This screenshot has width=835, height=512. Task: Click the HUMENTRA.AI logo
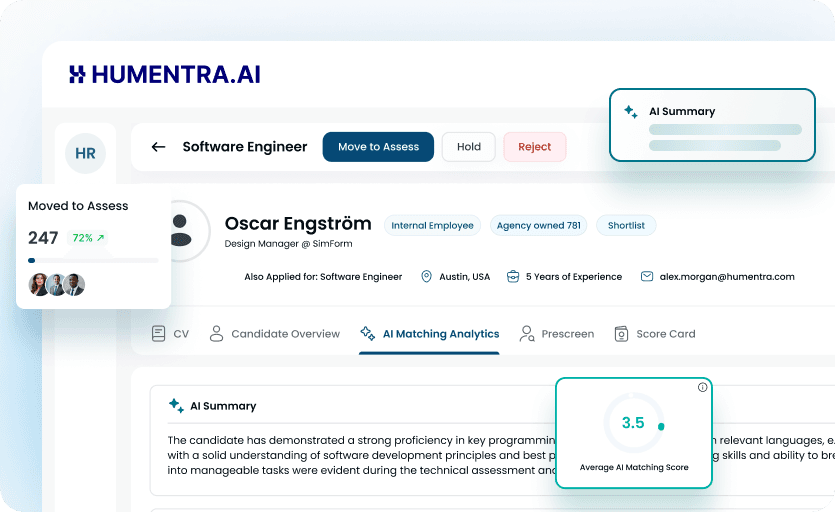point(165,75)
